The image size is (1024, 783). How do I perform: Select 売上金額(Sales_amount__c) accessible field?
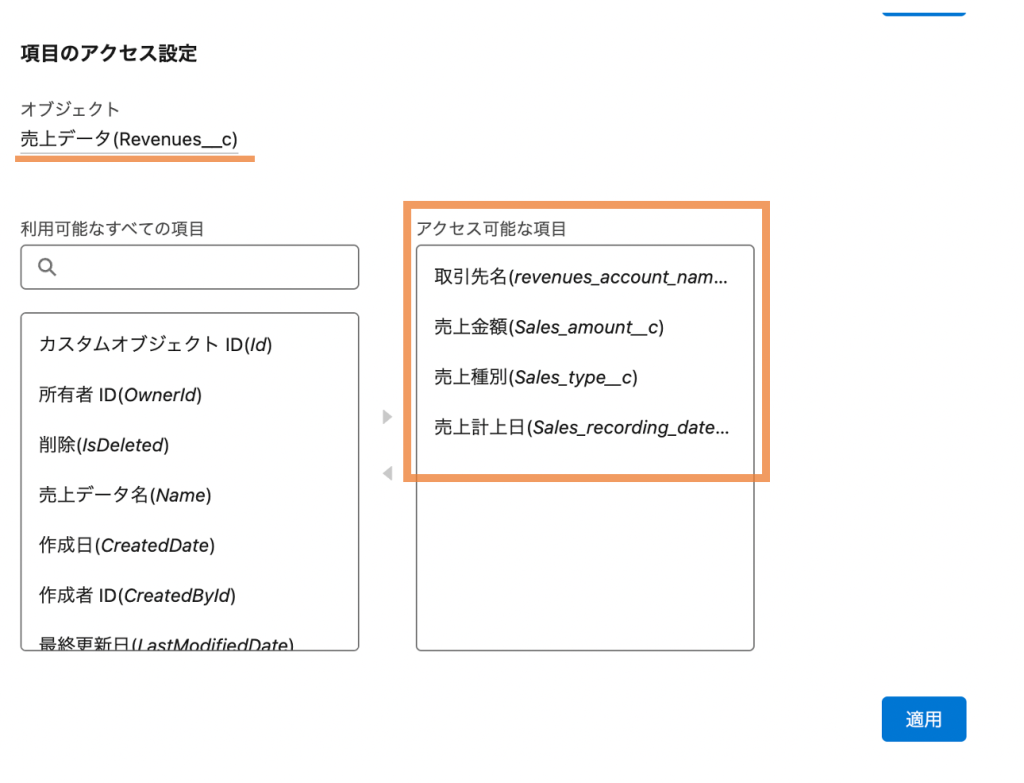(x=585, y=327)
